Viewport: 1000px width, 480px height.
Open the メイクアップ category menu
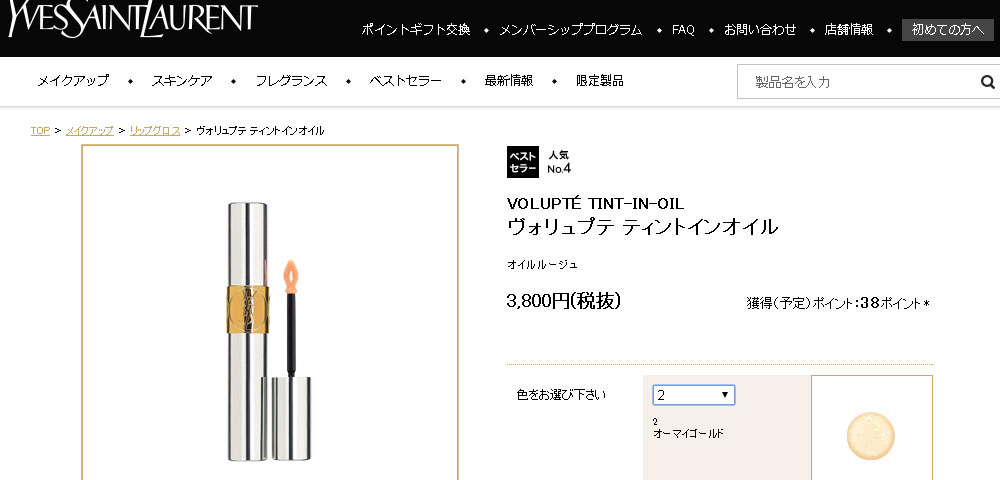click(x=73, y=81)
